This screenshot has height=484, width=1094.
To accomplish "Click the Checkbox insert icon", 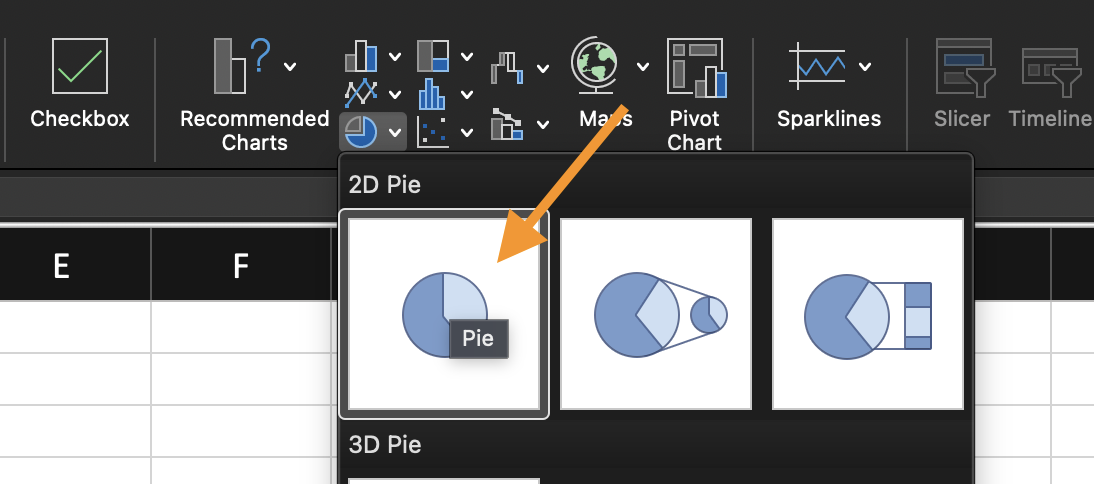I will pyautogui.click(x=80, y=67).
